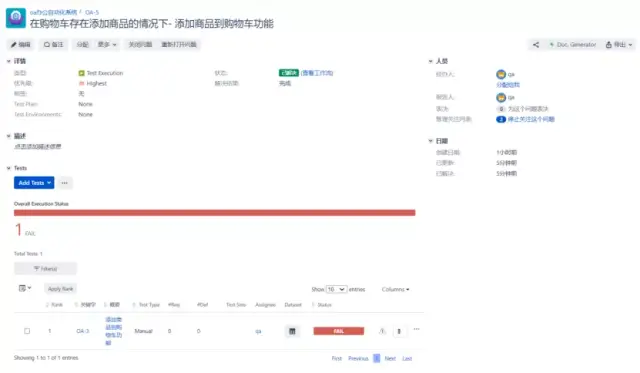
Task: Click the pencil Edit button
Action: (20, 44)
